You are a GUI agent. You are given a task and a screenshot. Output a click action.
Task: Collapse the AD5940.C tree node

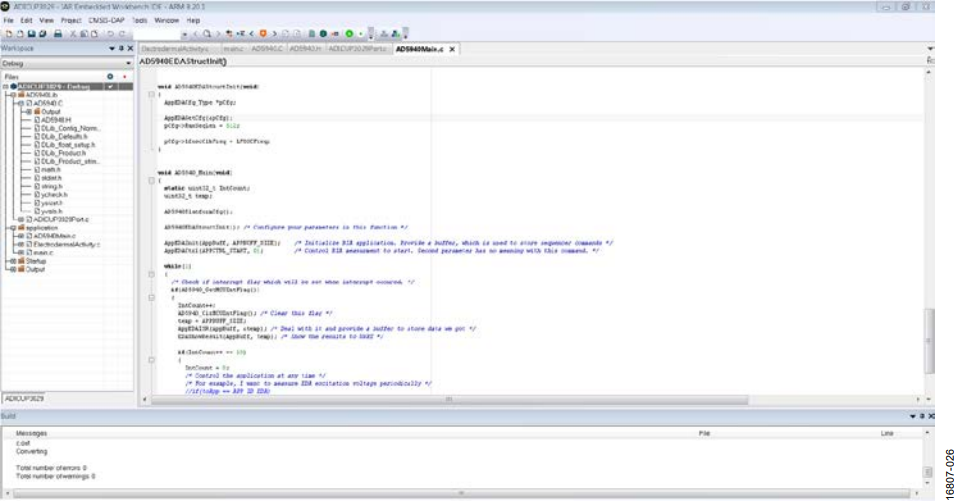(21, 103)
